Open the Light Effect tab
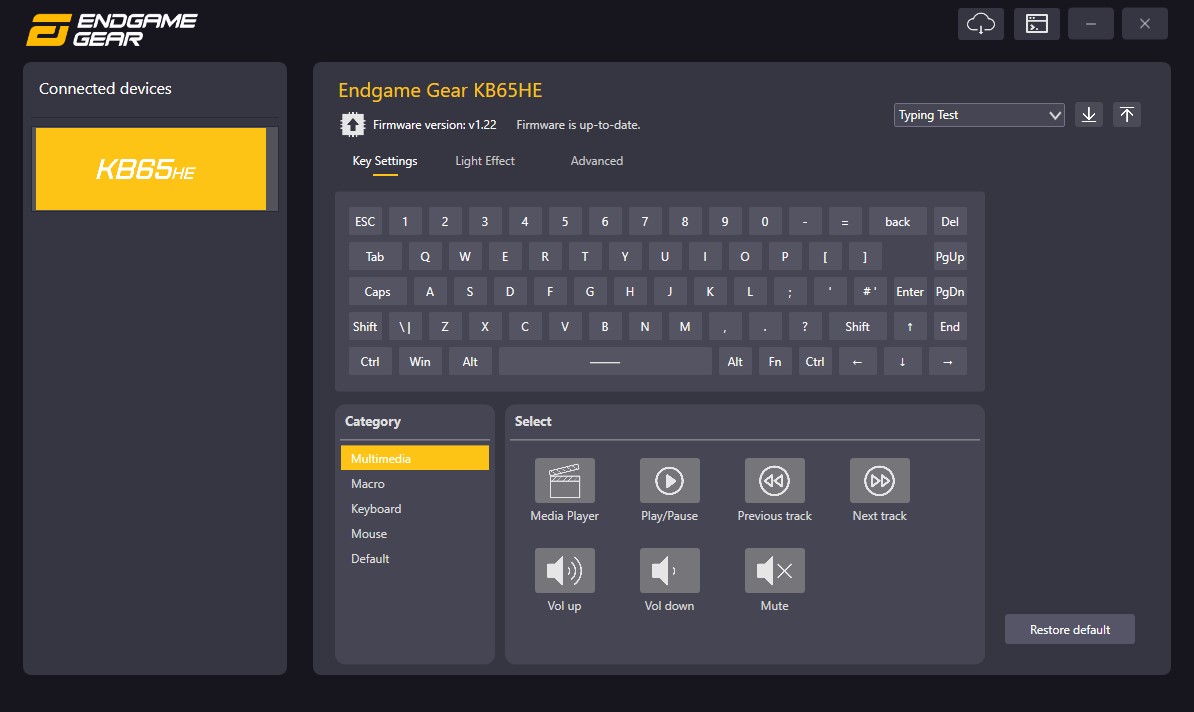Viewport: 1194px width, 712px height. coord(485,161)
